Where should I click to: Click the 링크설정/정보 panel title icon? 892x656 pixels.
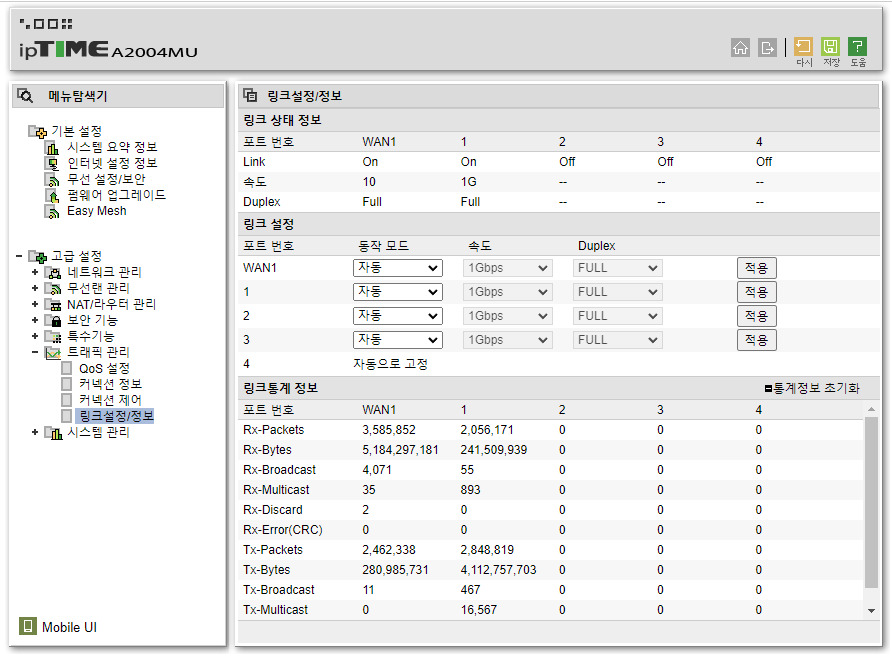[251, 96]
